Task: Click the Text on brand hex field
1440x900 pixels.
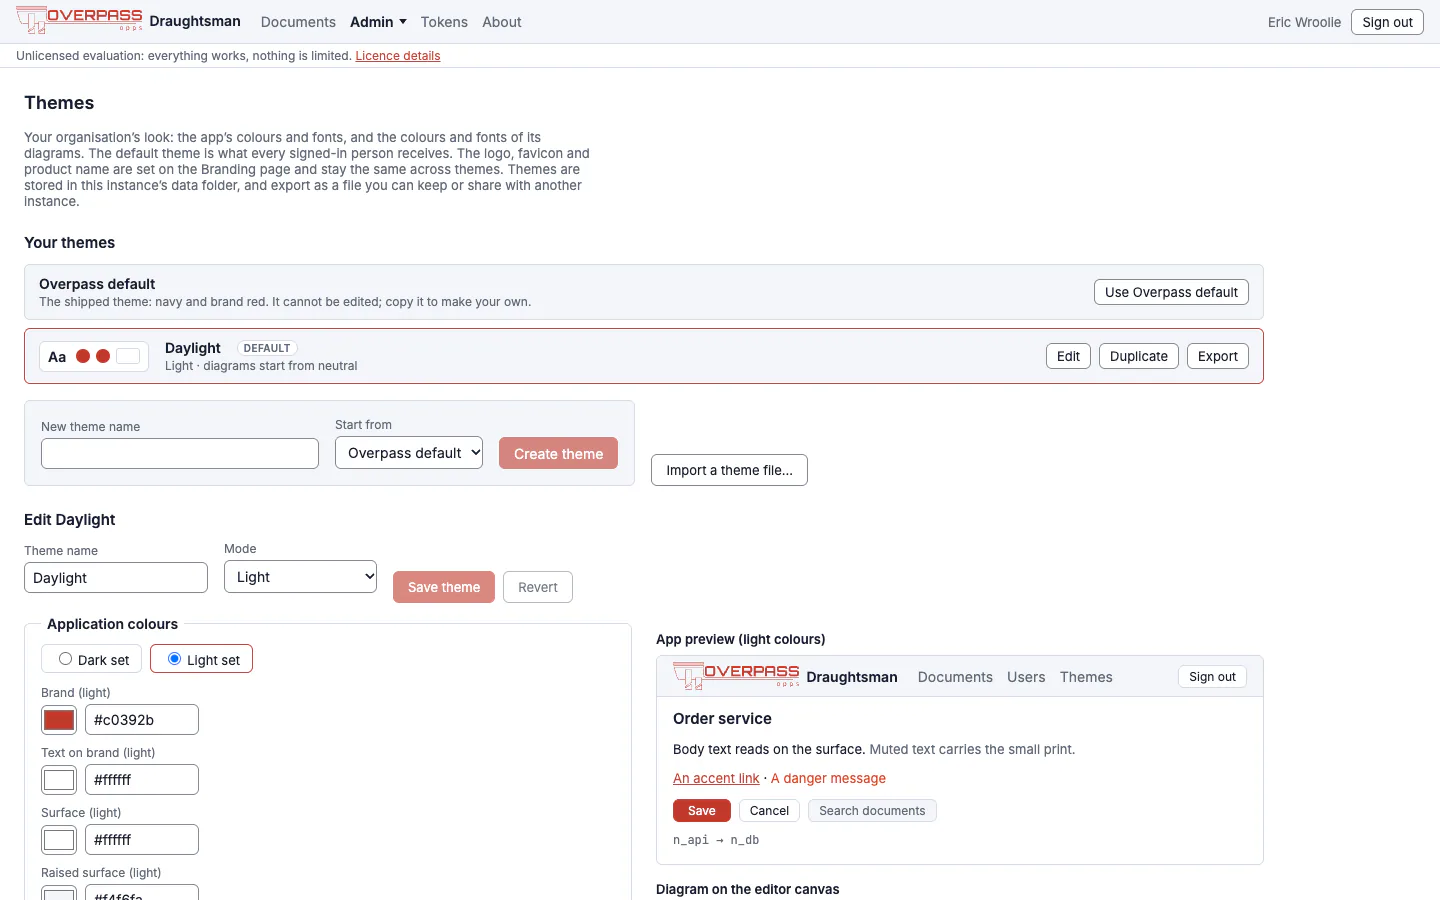Action: pos(142,780)
